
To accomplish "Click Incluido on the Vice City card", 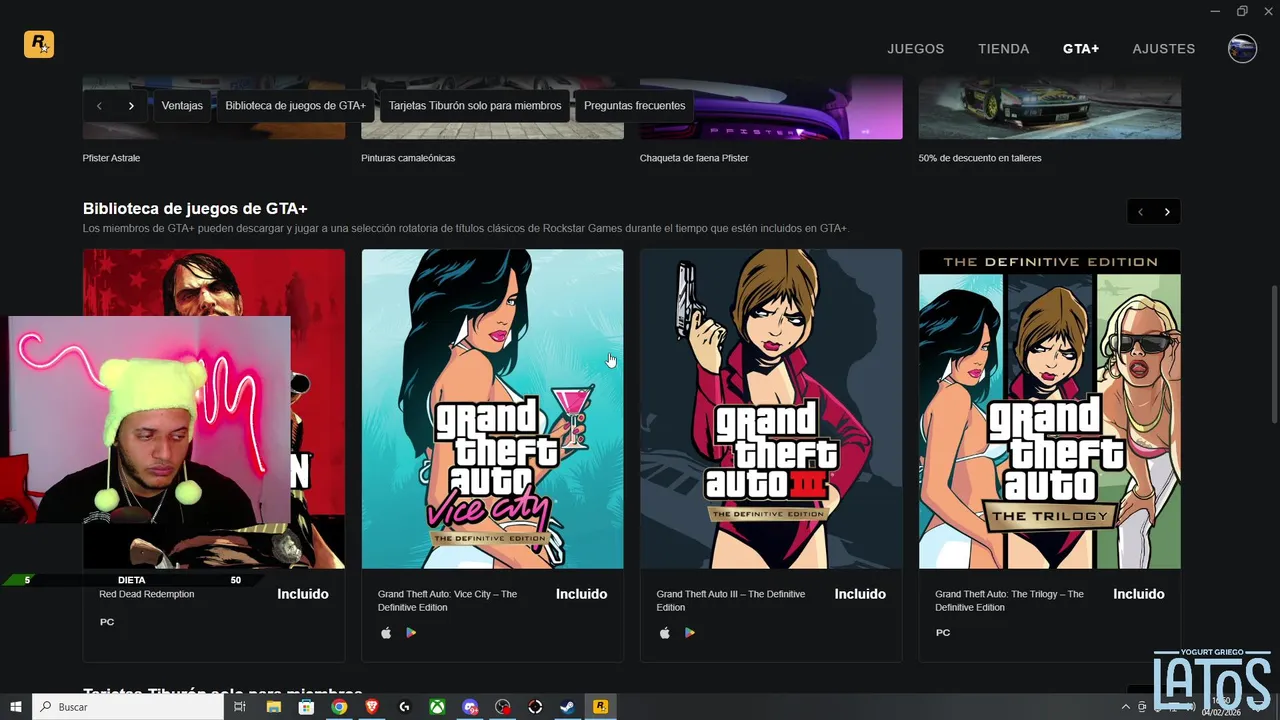I will pos(582,594).
